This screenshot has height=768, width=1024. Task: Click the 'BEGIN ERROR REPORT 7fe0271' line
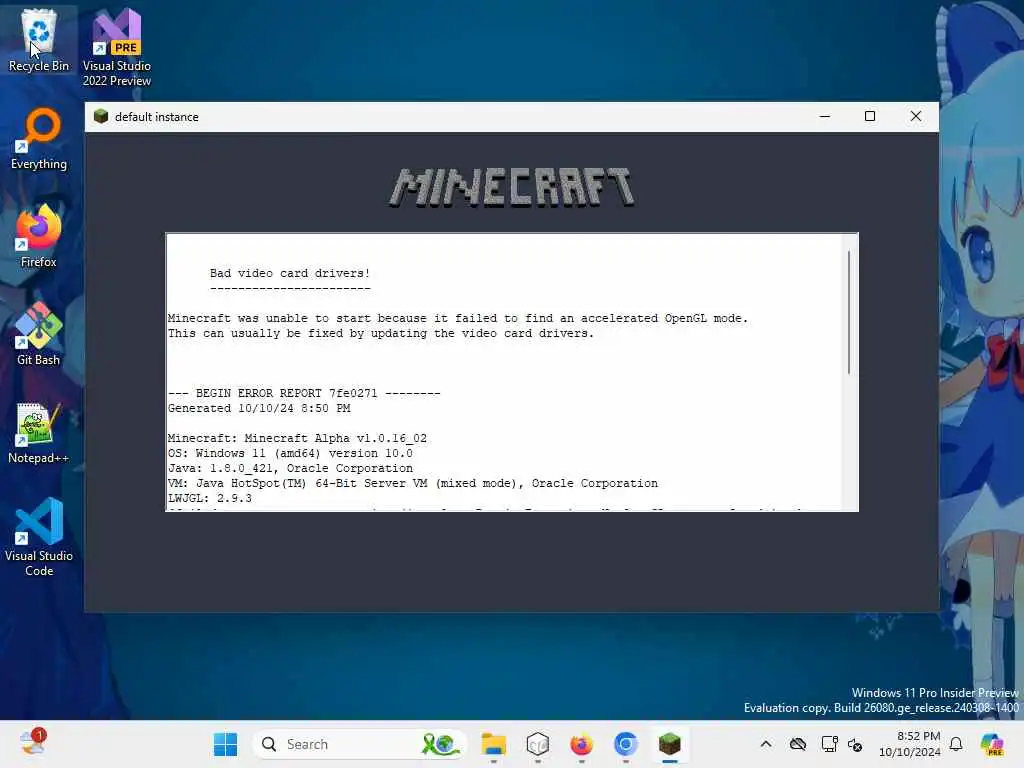point(304,393)
